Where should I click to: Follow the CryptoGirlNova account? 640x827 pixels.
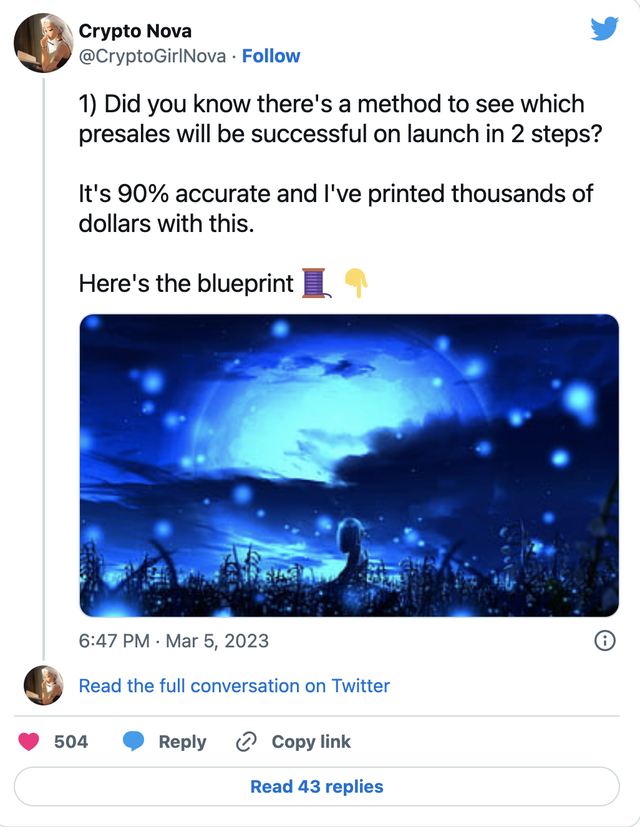pyautogui.click(x=271, y=56)
